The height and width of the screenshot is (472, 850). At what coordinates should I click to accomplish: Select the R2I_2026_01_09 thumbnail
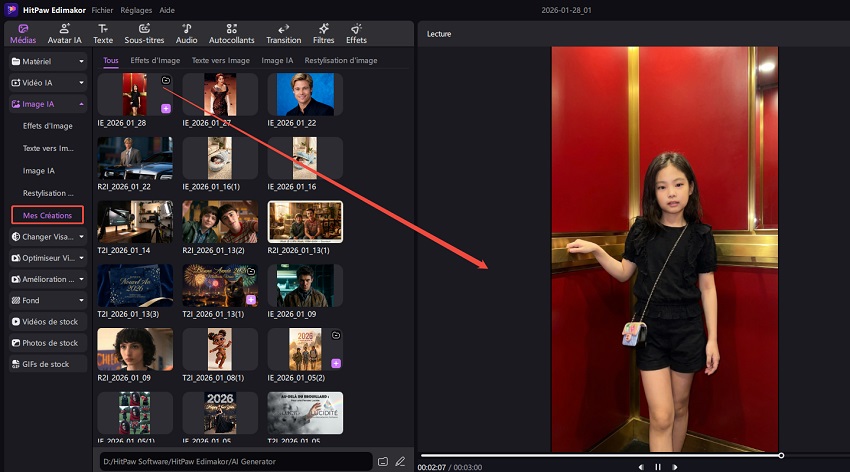135,349
